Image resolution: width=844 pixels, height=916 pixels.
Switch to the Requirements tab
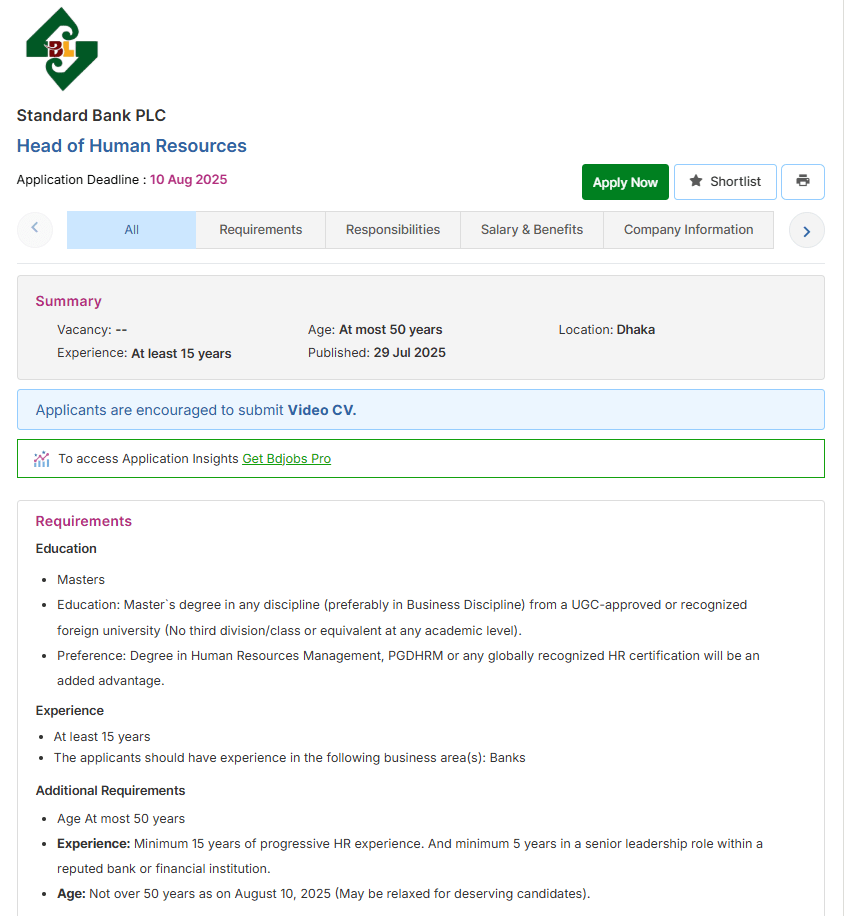261,230
